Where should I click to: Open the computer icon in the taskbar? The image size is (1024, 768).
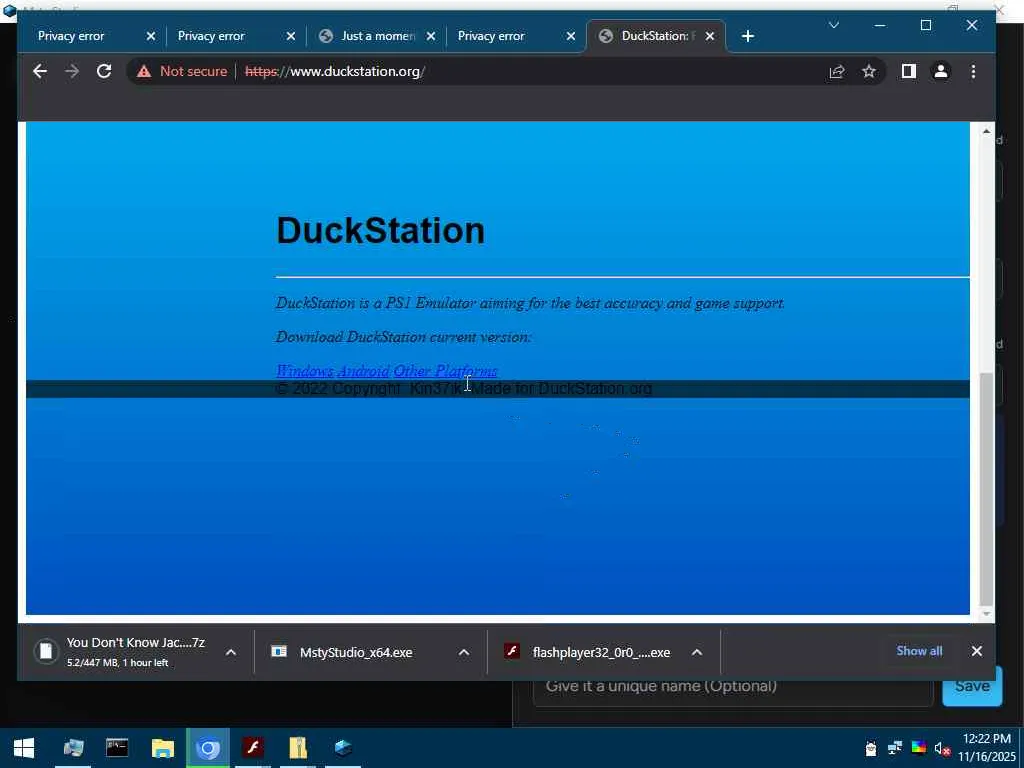(x=72, y=748)
